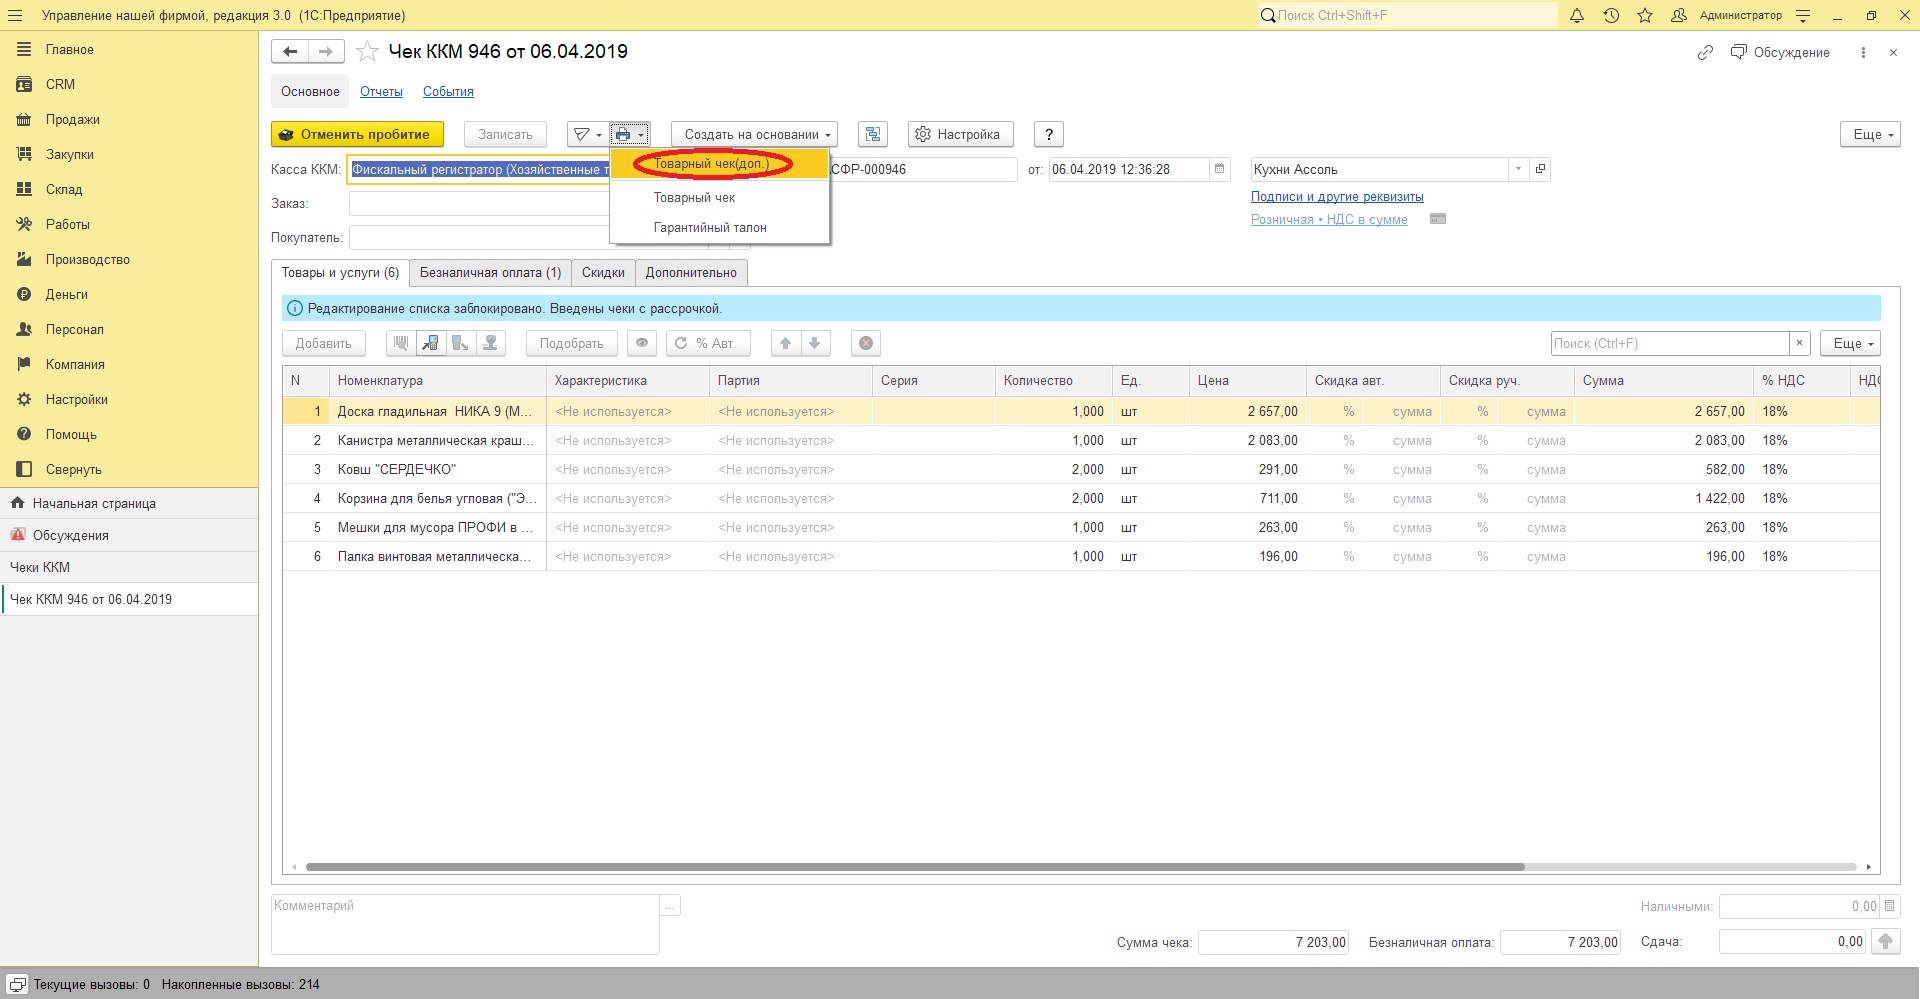Image resolution: width=1920 pixels, height=999 pixels.
Task: Open Подписи и другие реквизиты link
Action: click(x=1337, y=197)
